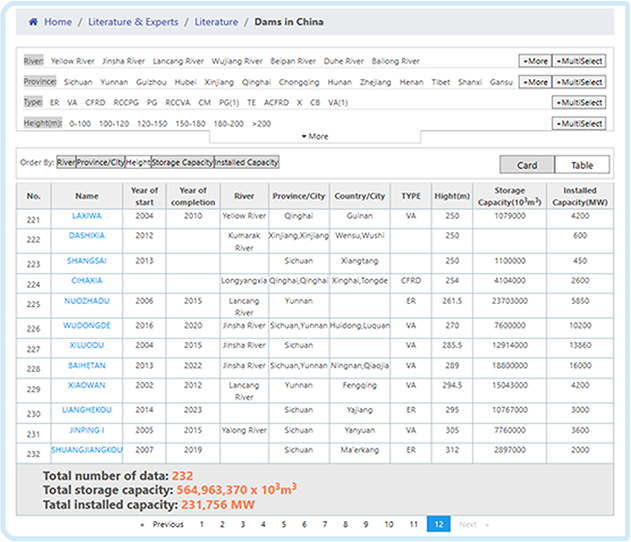Open the LAXIWA dam entry
This screenshot has width=631, height=542.
click(x=87, y=214)
